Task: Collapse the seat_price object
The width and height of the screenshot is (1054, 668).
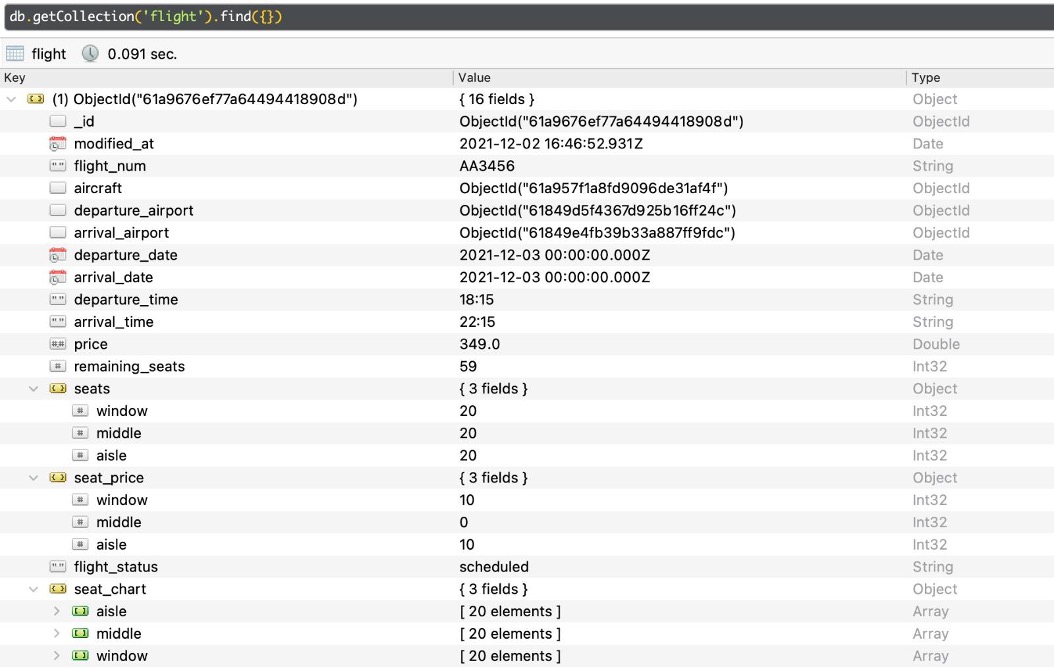Action: click(34, 477)
